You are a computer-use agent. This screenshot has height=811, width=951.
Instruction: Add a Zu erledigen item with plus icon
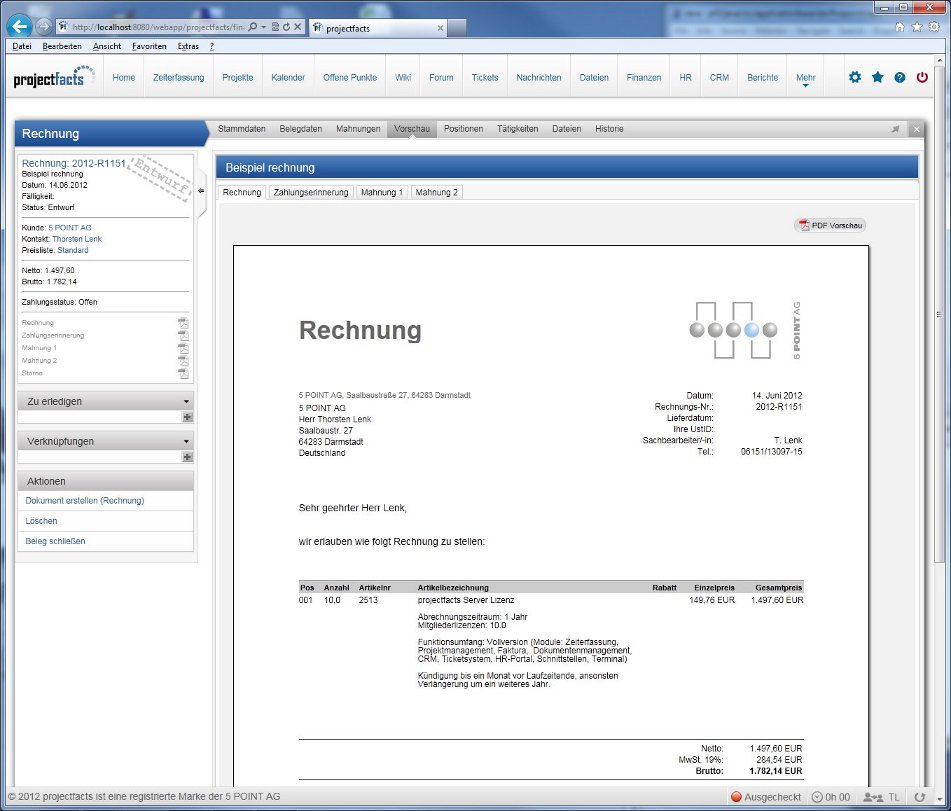[187, 417]
